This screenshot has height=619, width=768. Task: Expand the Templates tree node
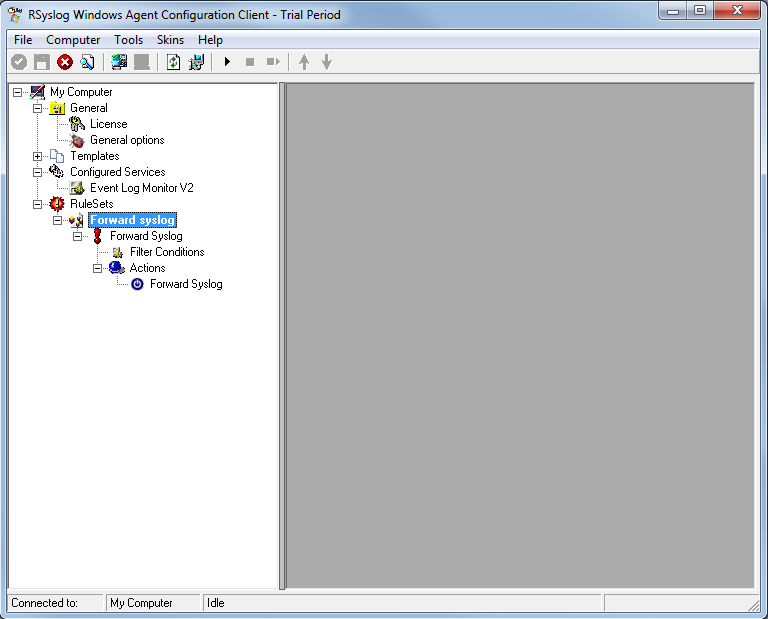(x=38, y=156)
